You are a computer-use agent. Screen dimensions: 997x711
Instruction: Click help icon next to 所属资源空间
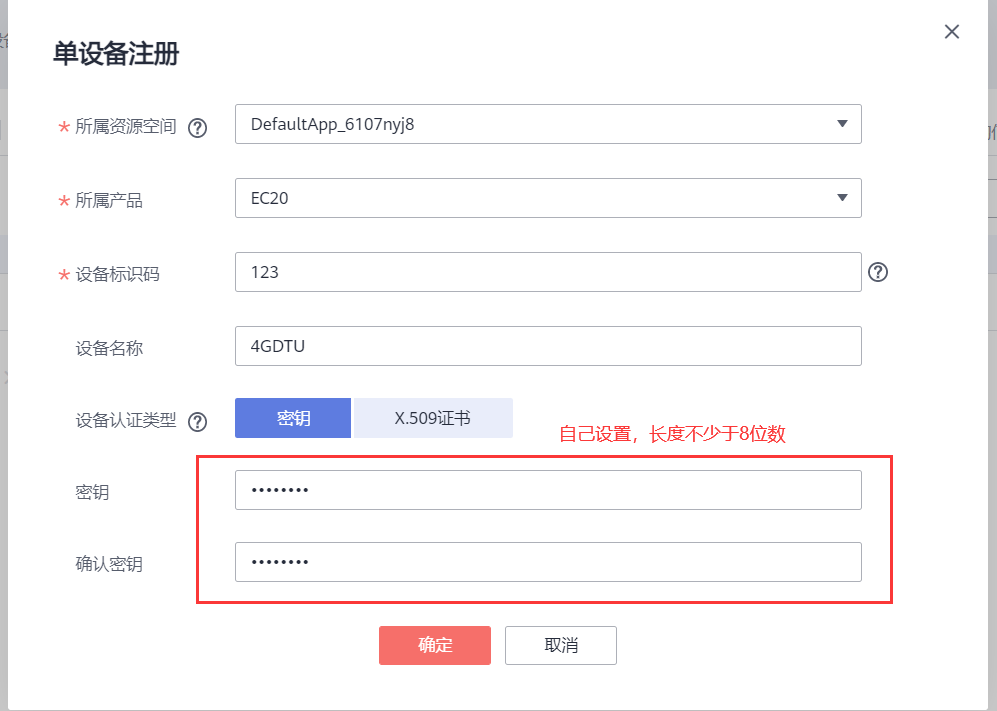(198, 128)
